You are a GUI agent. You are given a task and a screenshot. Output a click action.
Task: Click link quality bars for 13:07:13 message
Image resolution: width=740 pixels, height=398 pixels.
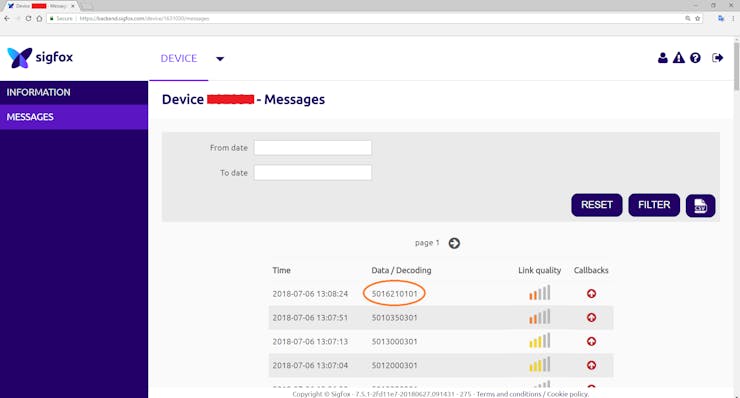539,340
